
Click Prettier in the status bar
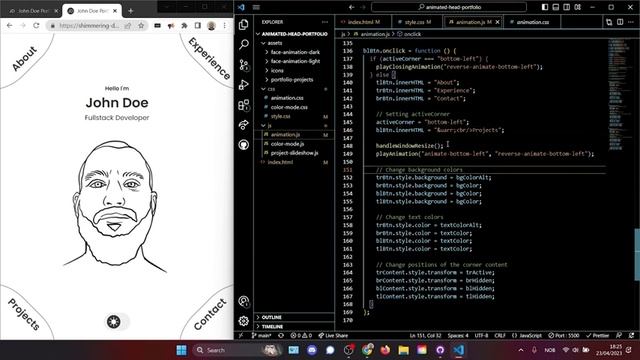(x=598, y=336)
